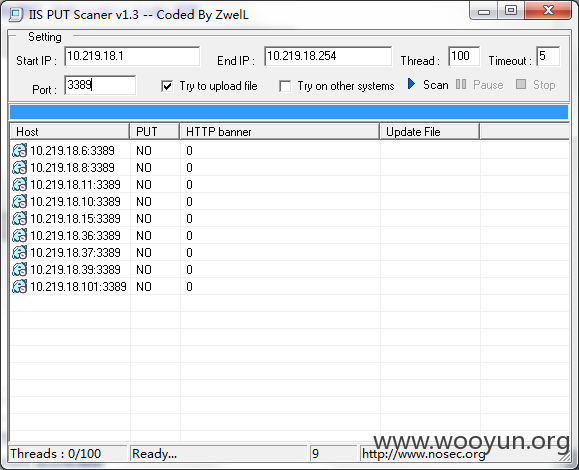Sort by HTTP banner column header
Screen dimensions: 579x470
[x=280, y=132]
